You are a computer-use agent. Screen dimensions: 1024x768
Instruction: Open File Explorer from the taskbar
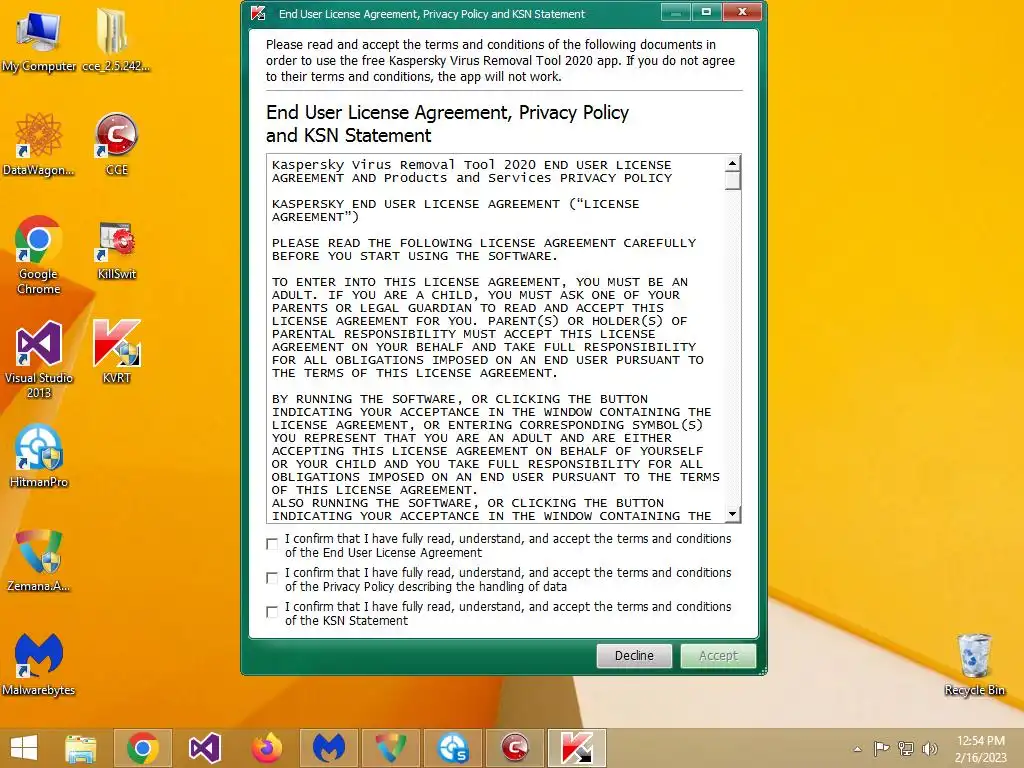pos(80,748)
